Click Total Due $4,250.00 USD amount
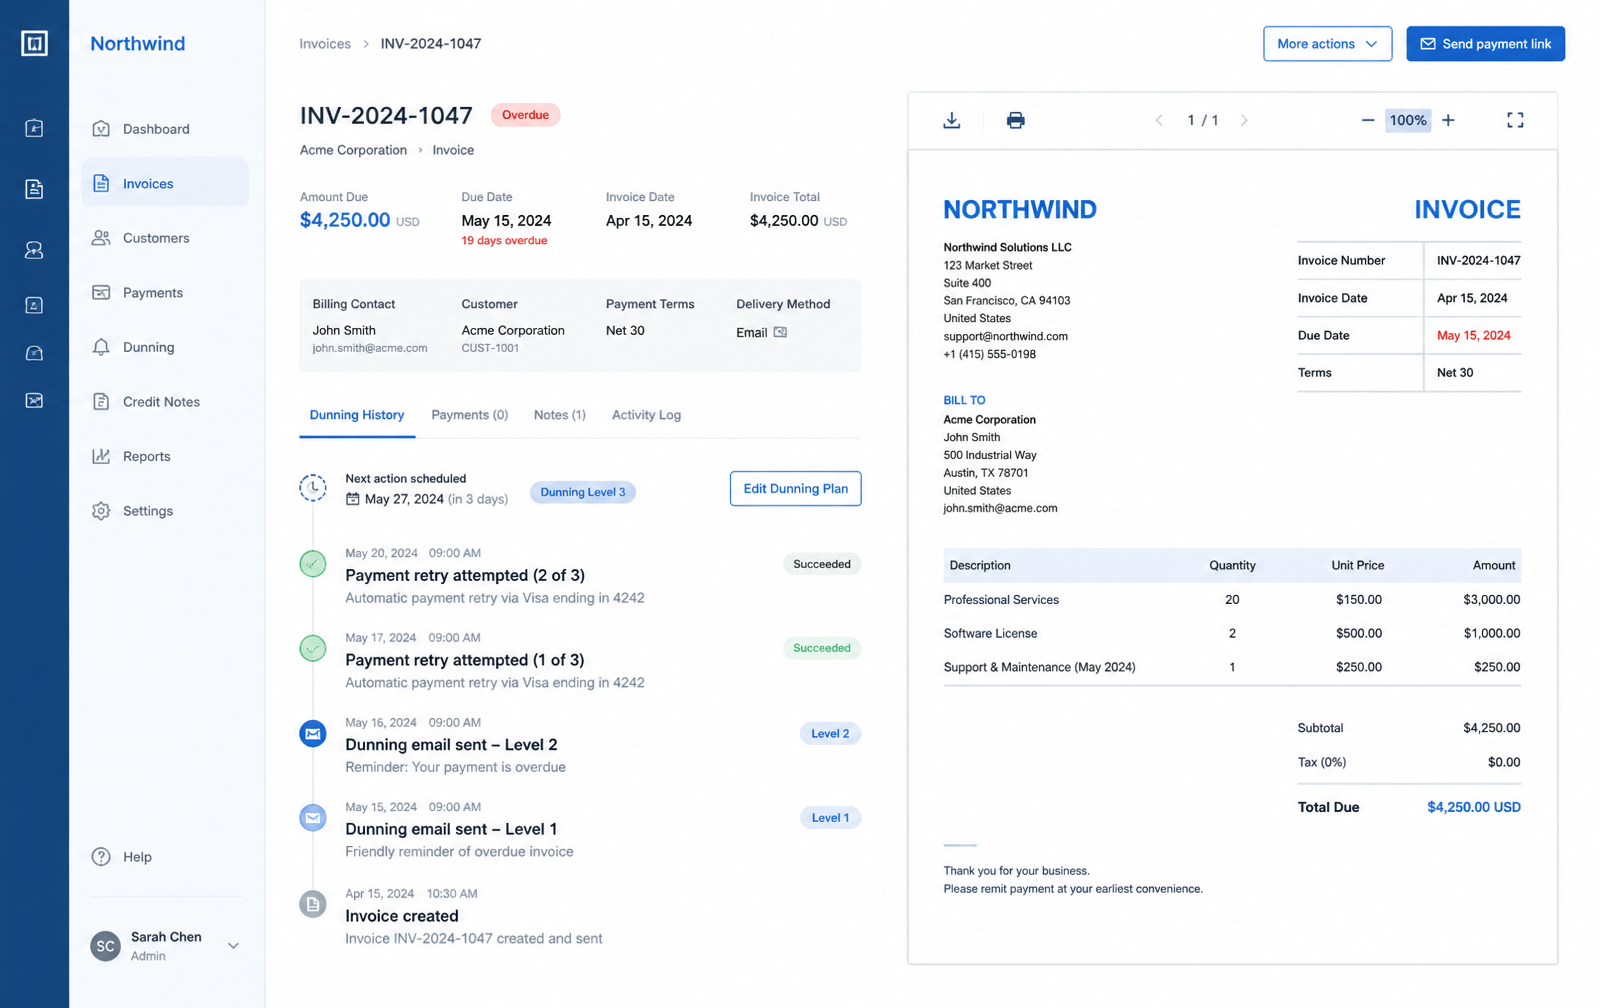1600x1008 pixels. click(1473, 807)
